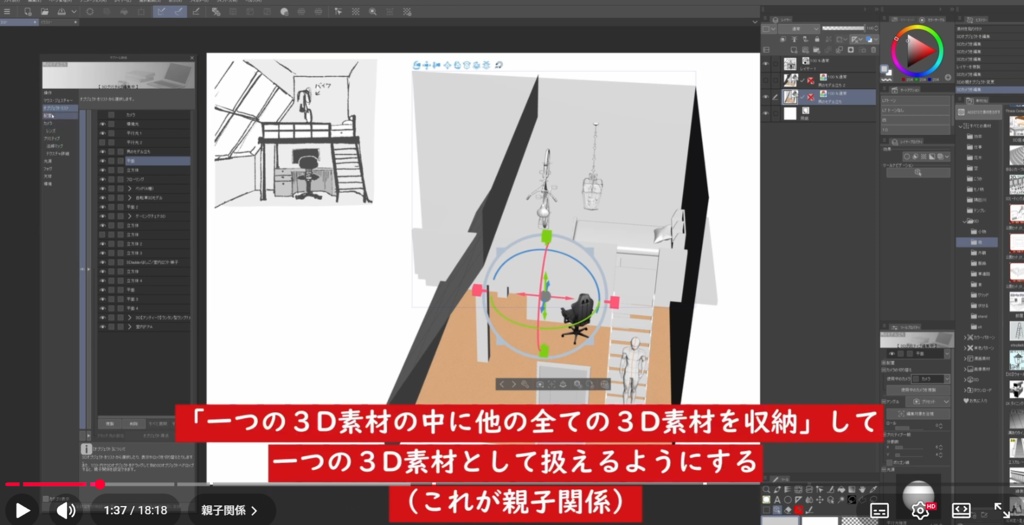The image size is (1024, 525).
Task: Expand the ゲーミングチェア3D object group
Action: click(129, 215)
